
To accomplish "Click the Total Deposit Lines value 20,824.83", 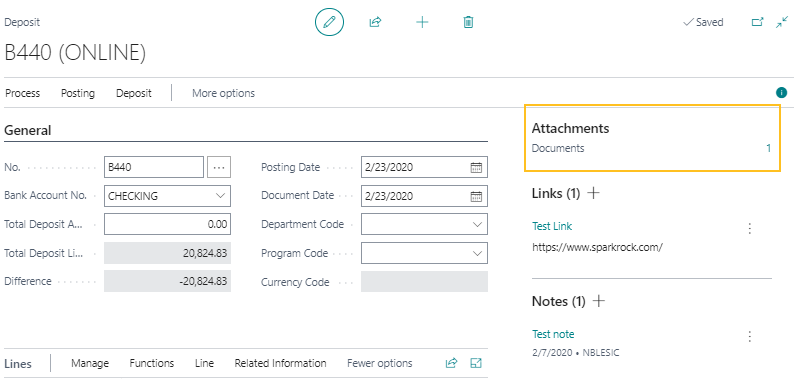I will (x=167, y=253).
